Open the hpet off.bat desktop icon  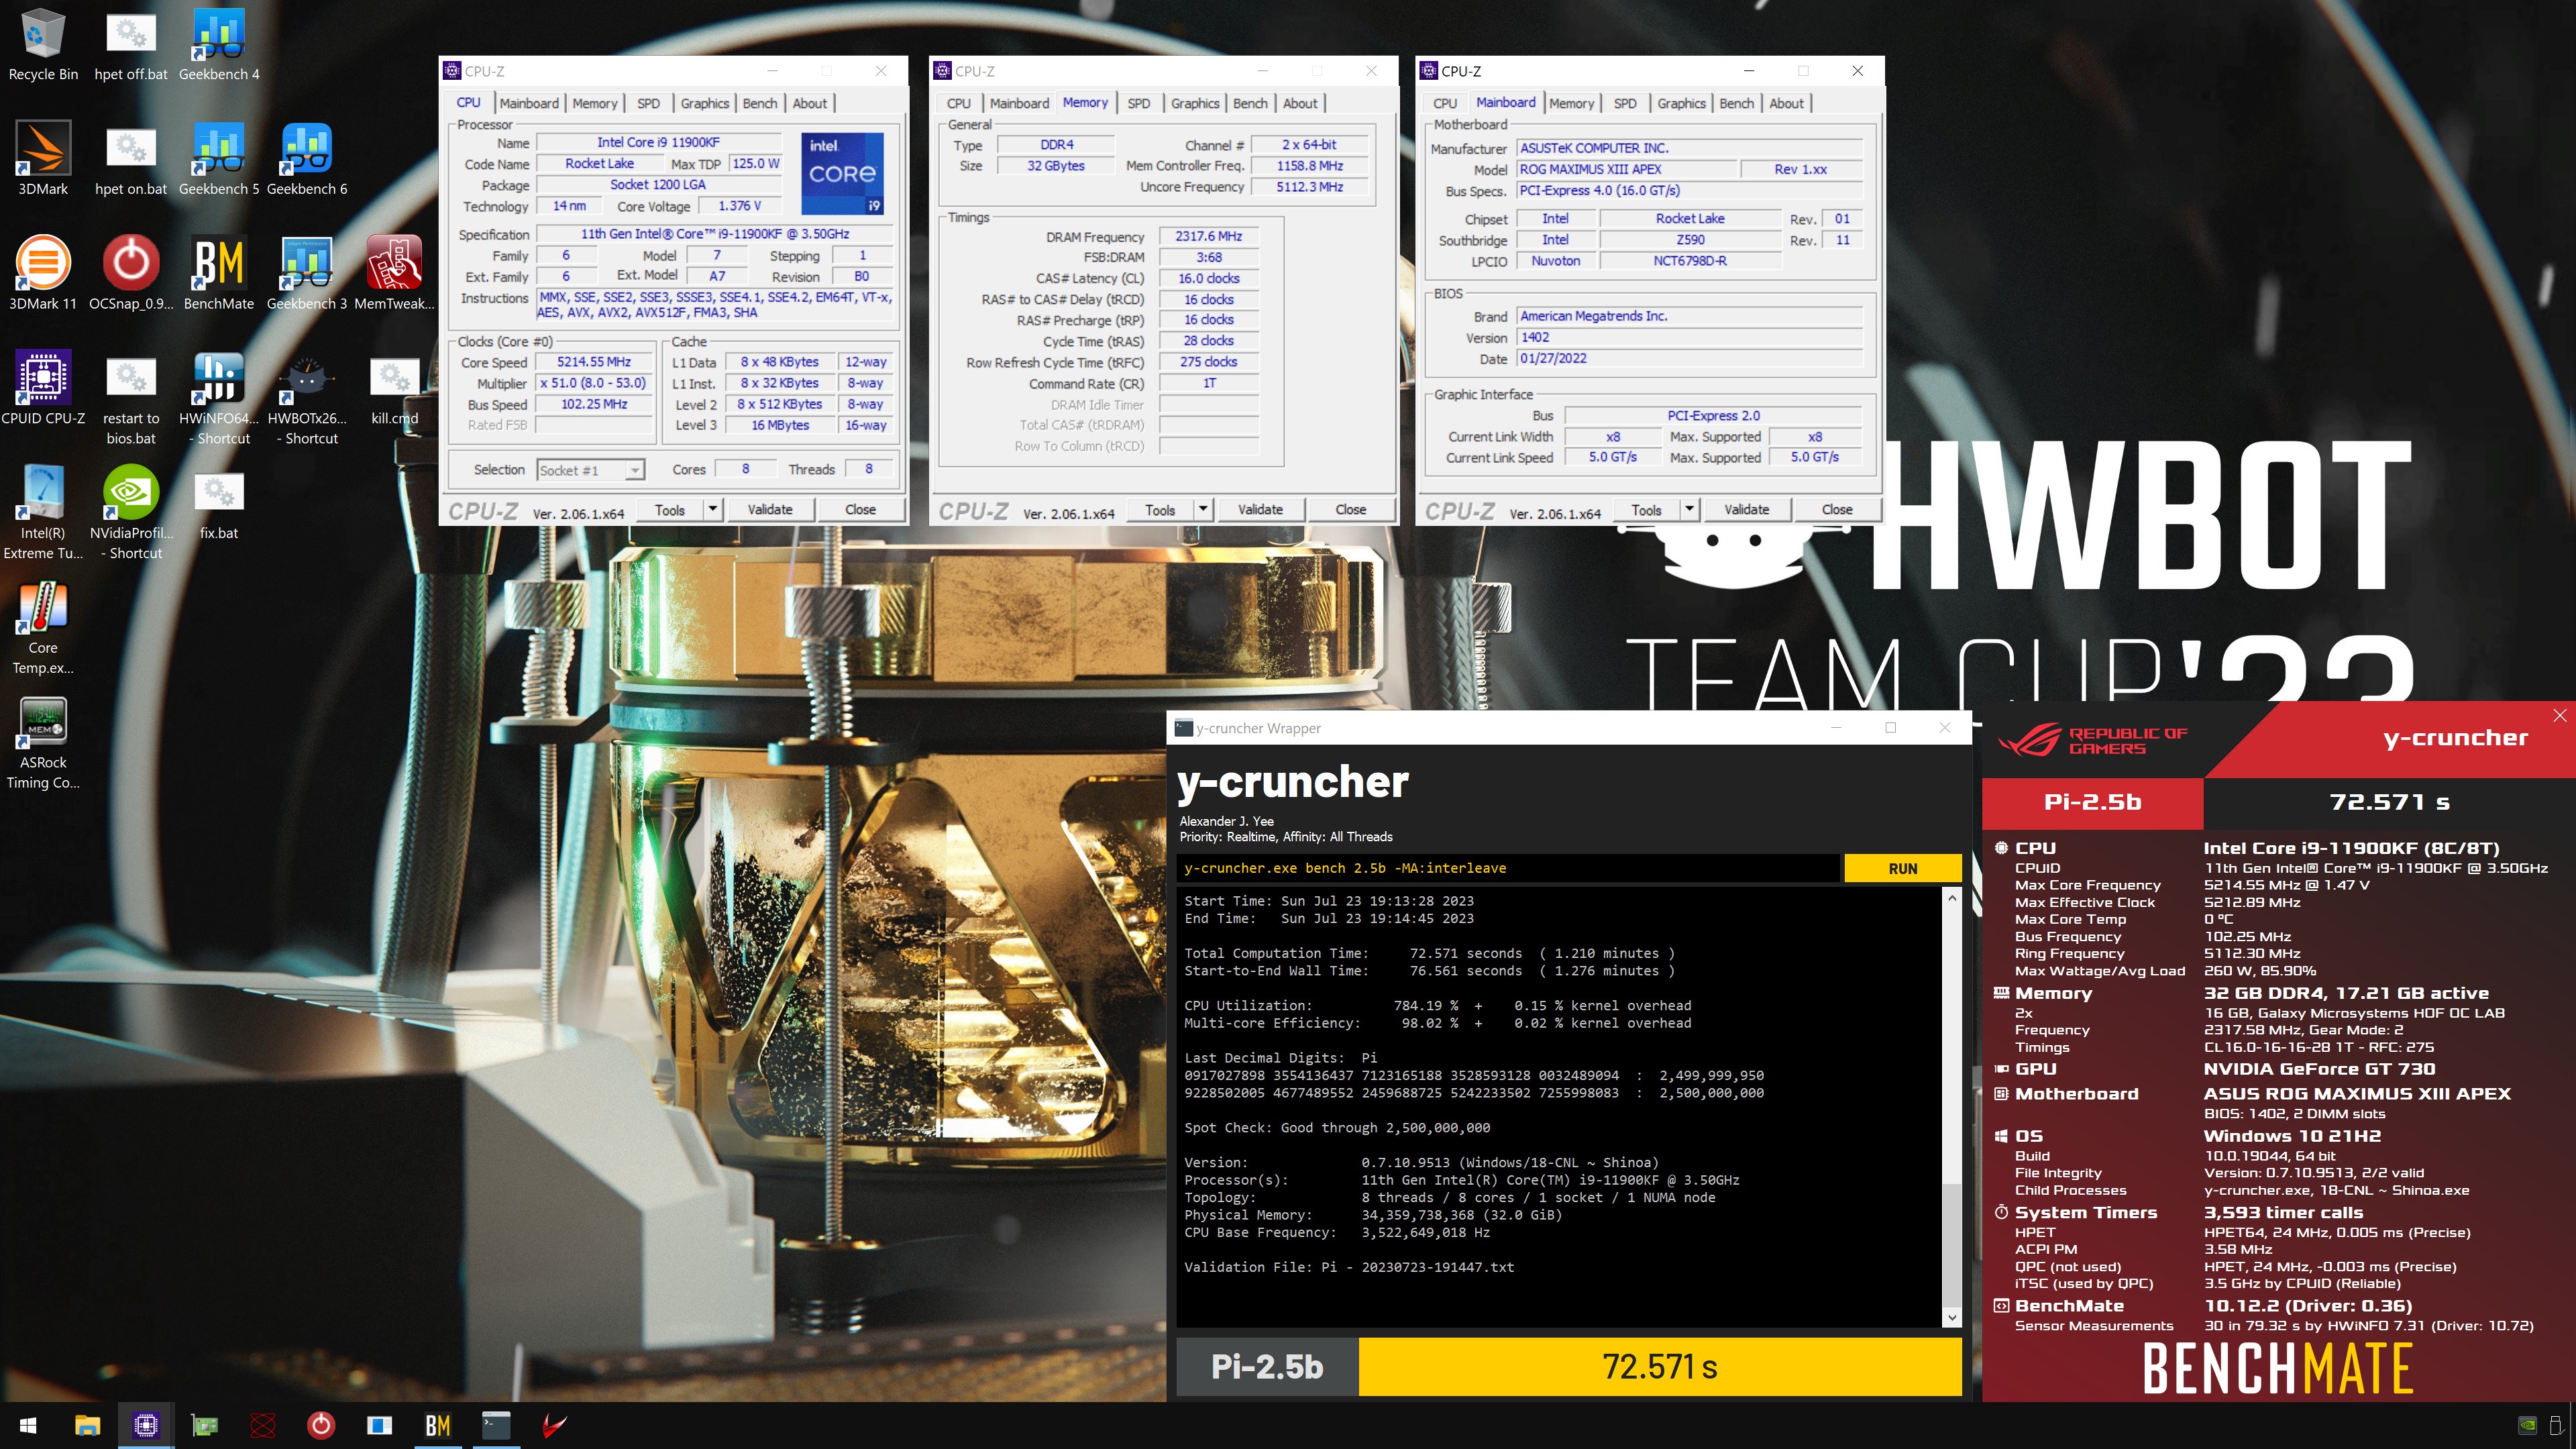(x=131, y=45)
